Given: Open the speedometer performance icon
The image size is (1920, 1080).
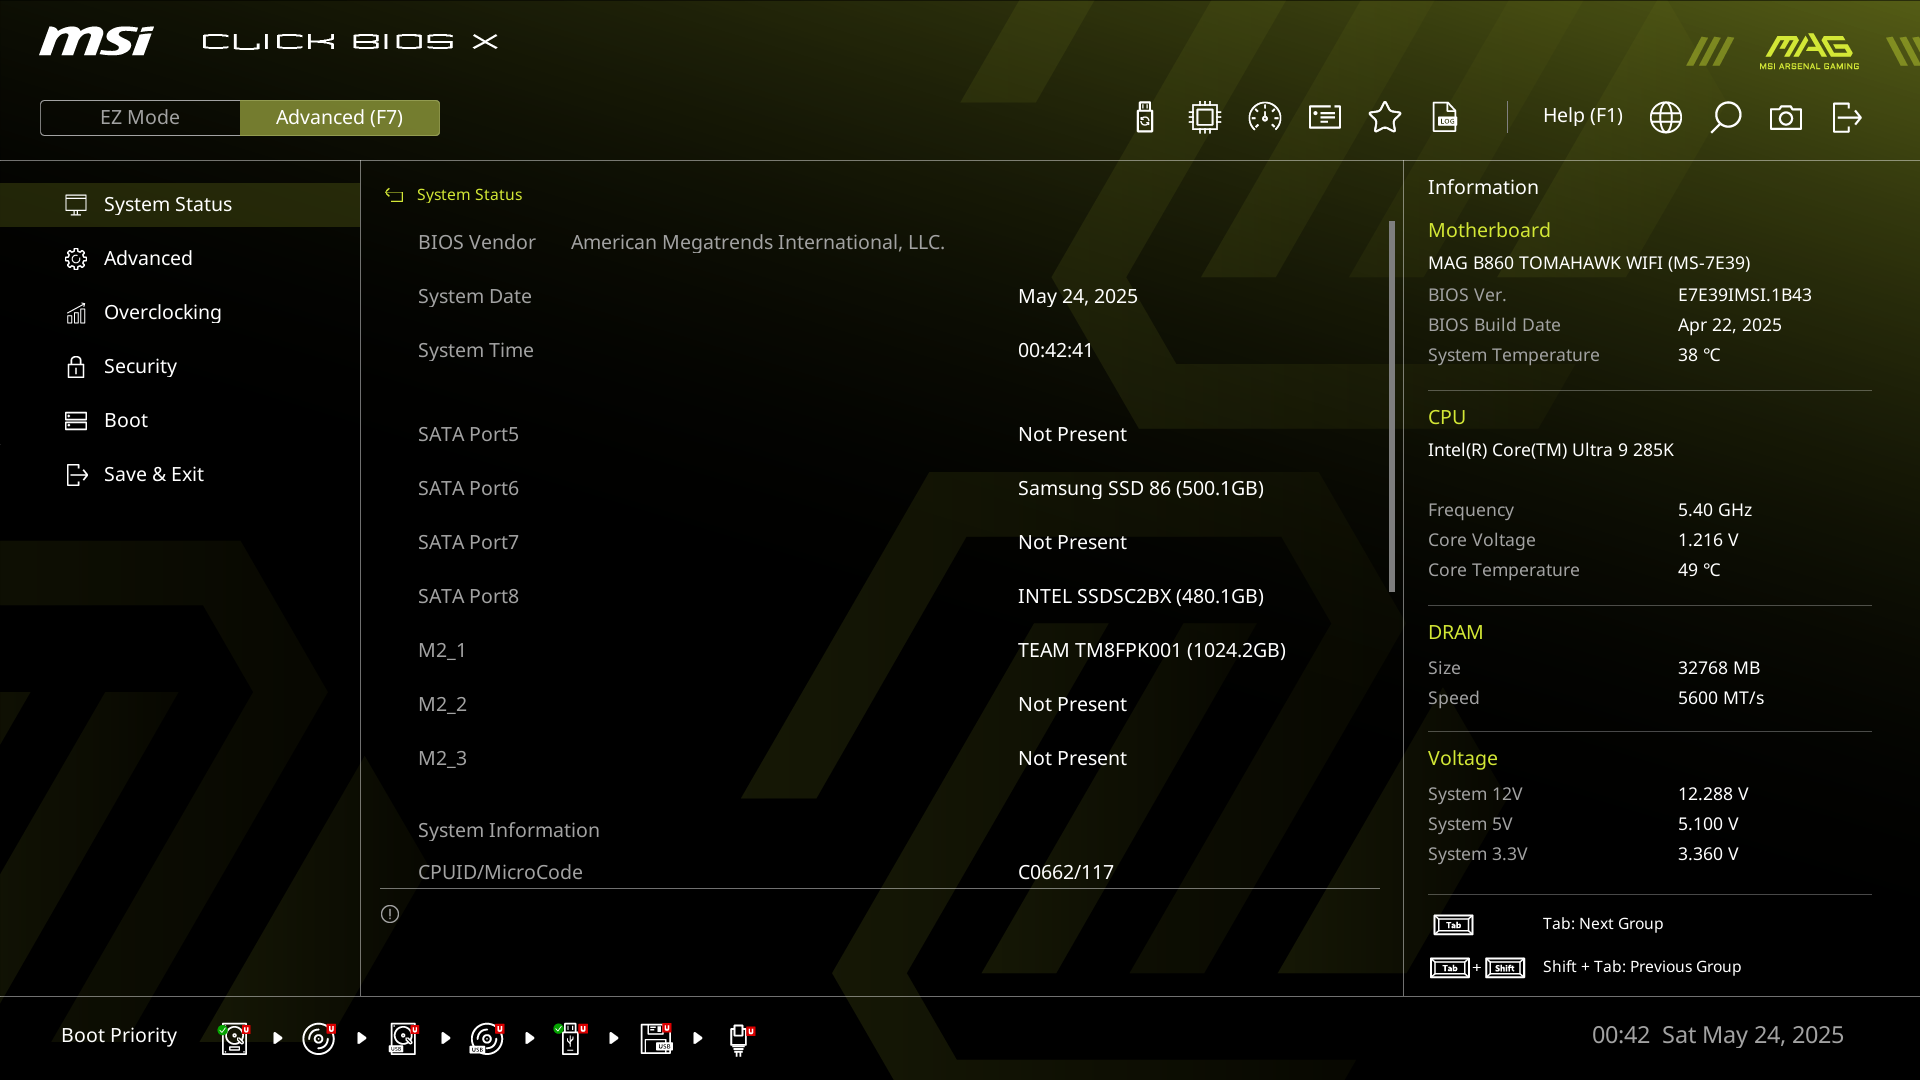Looking at the screenshot, I should 1265,117.
